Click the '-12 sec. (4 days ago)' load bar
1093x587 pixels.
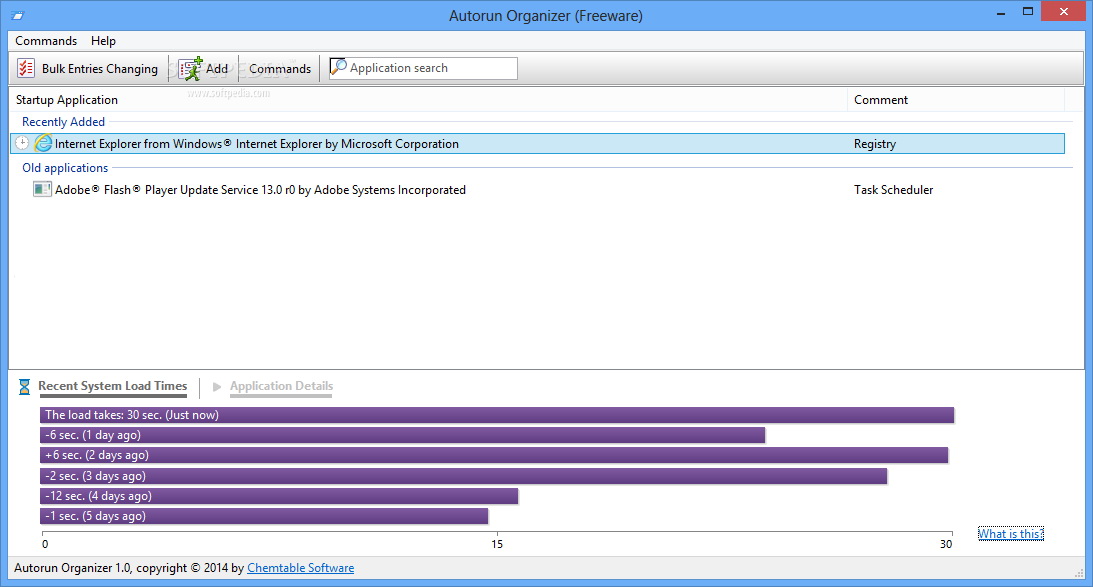coord(279,496)
